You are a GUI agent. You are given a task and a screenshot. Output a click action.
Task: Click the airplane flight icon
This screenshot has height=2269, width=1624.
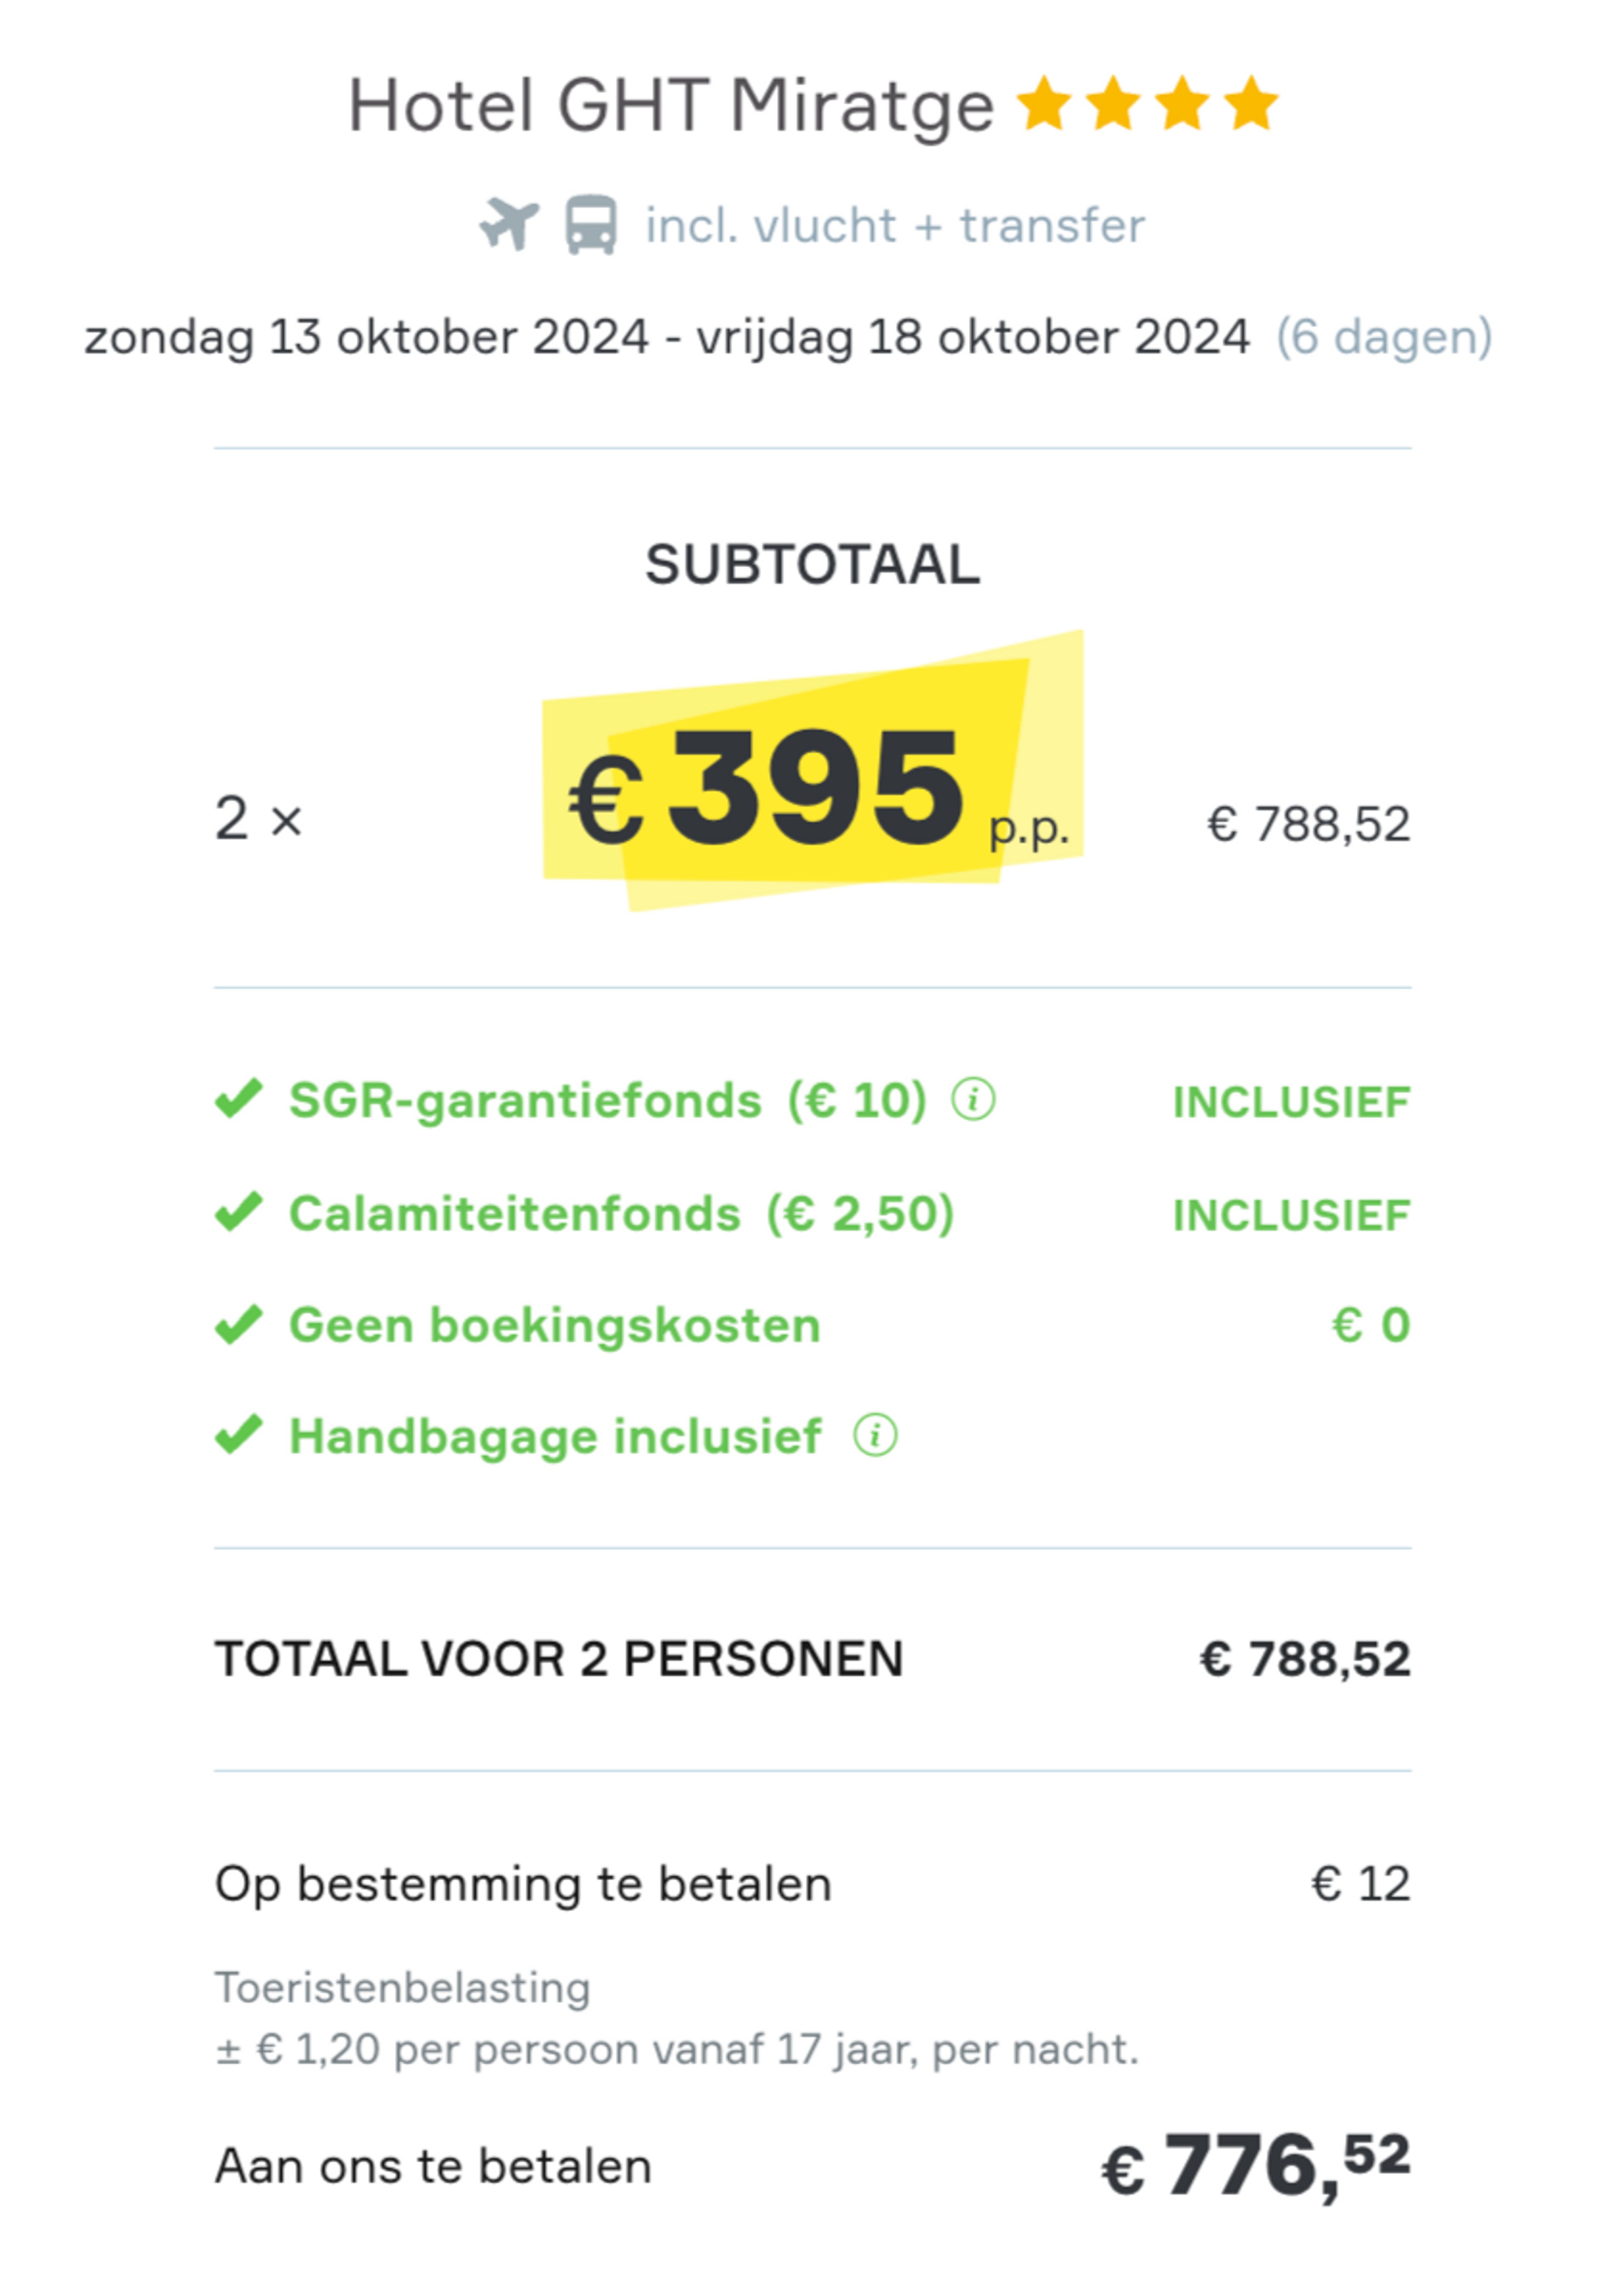coord(508,224)
